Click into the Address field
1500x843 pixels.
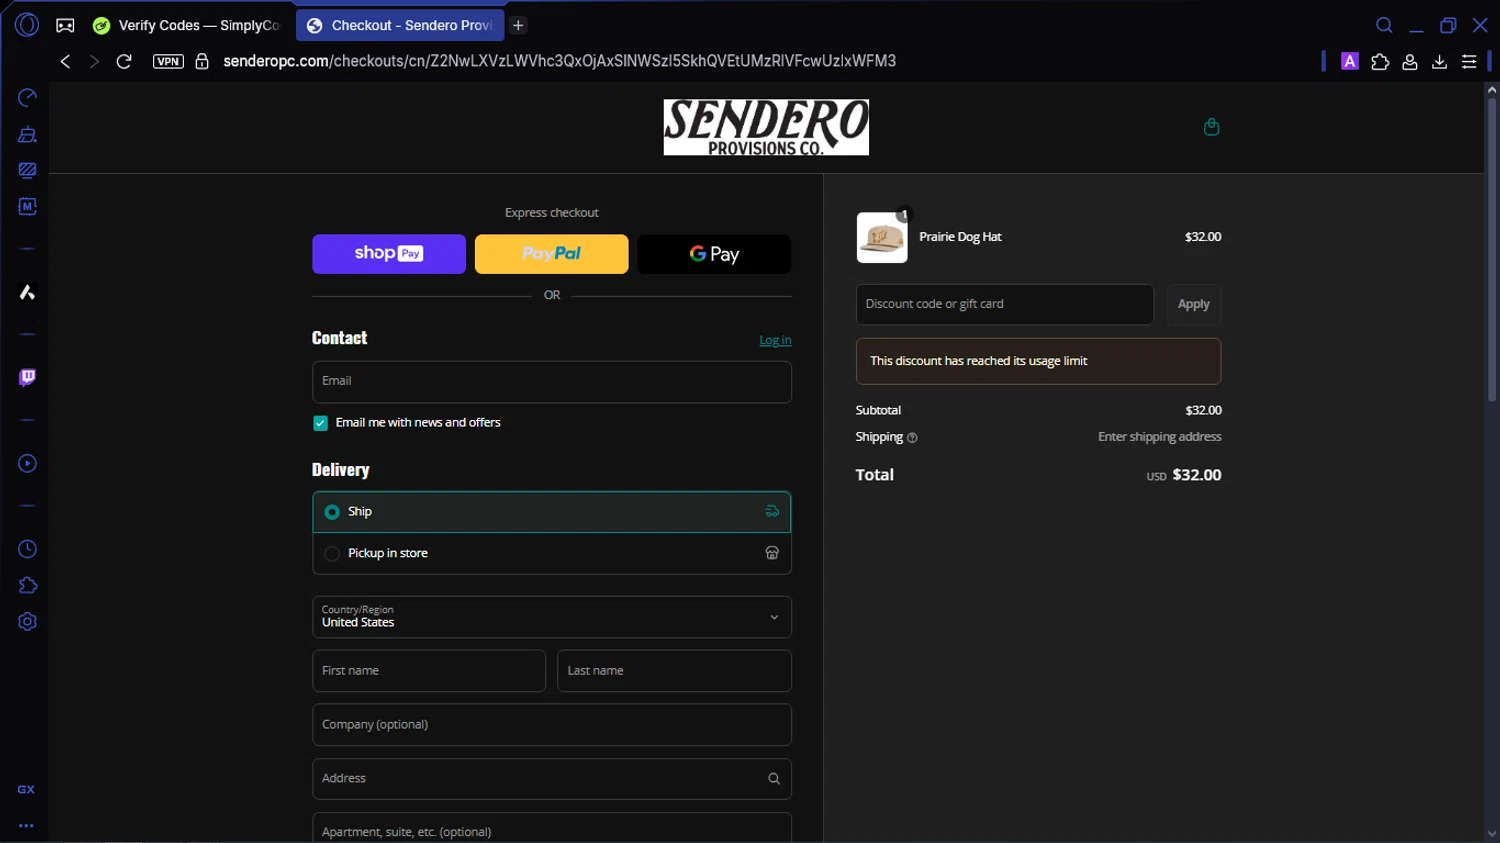pyautogui.click(x=552, y=779)
